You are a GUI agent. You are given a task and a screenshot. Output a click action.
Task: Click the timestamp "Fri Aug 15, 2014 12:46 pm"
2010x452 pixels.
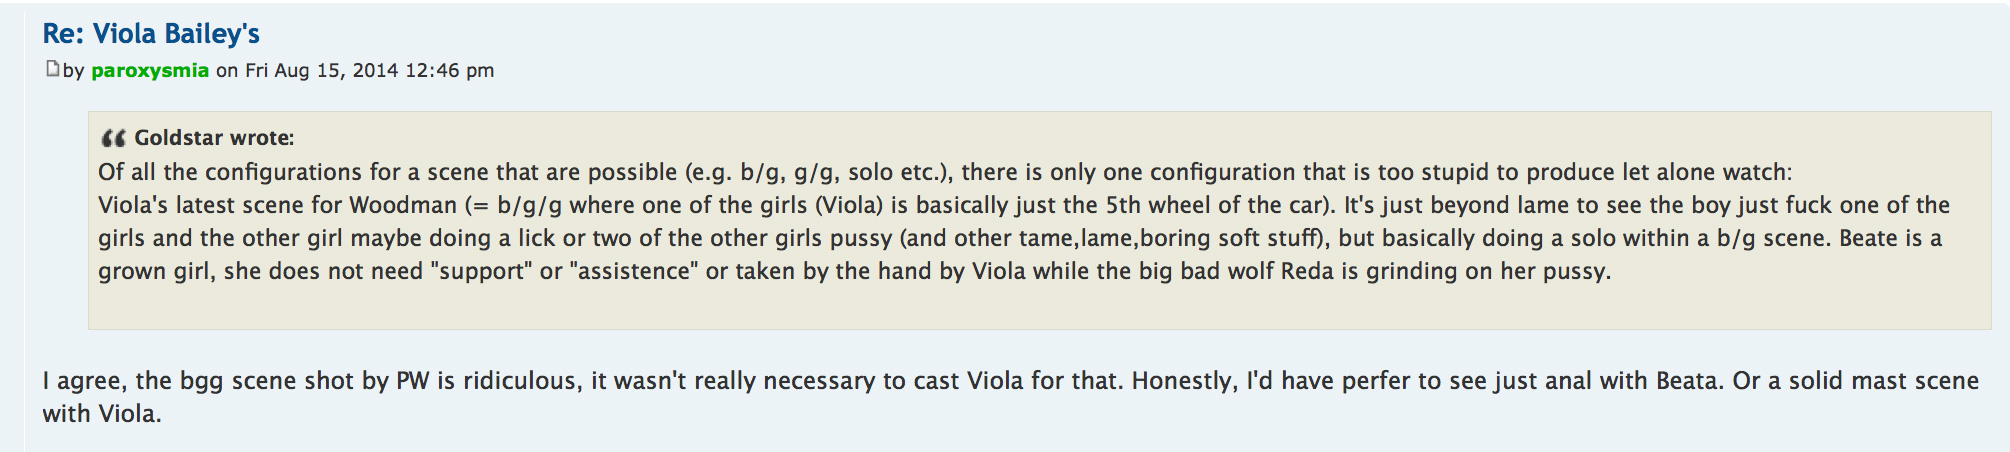[x=369, y=70]
